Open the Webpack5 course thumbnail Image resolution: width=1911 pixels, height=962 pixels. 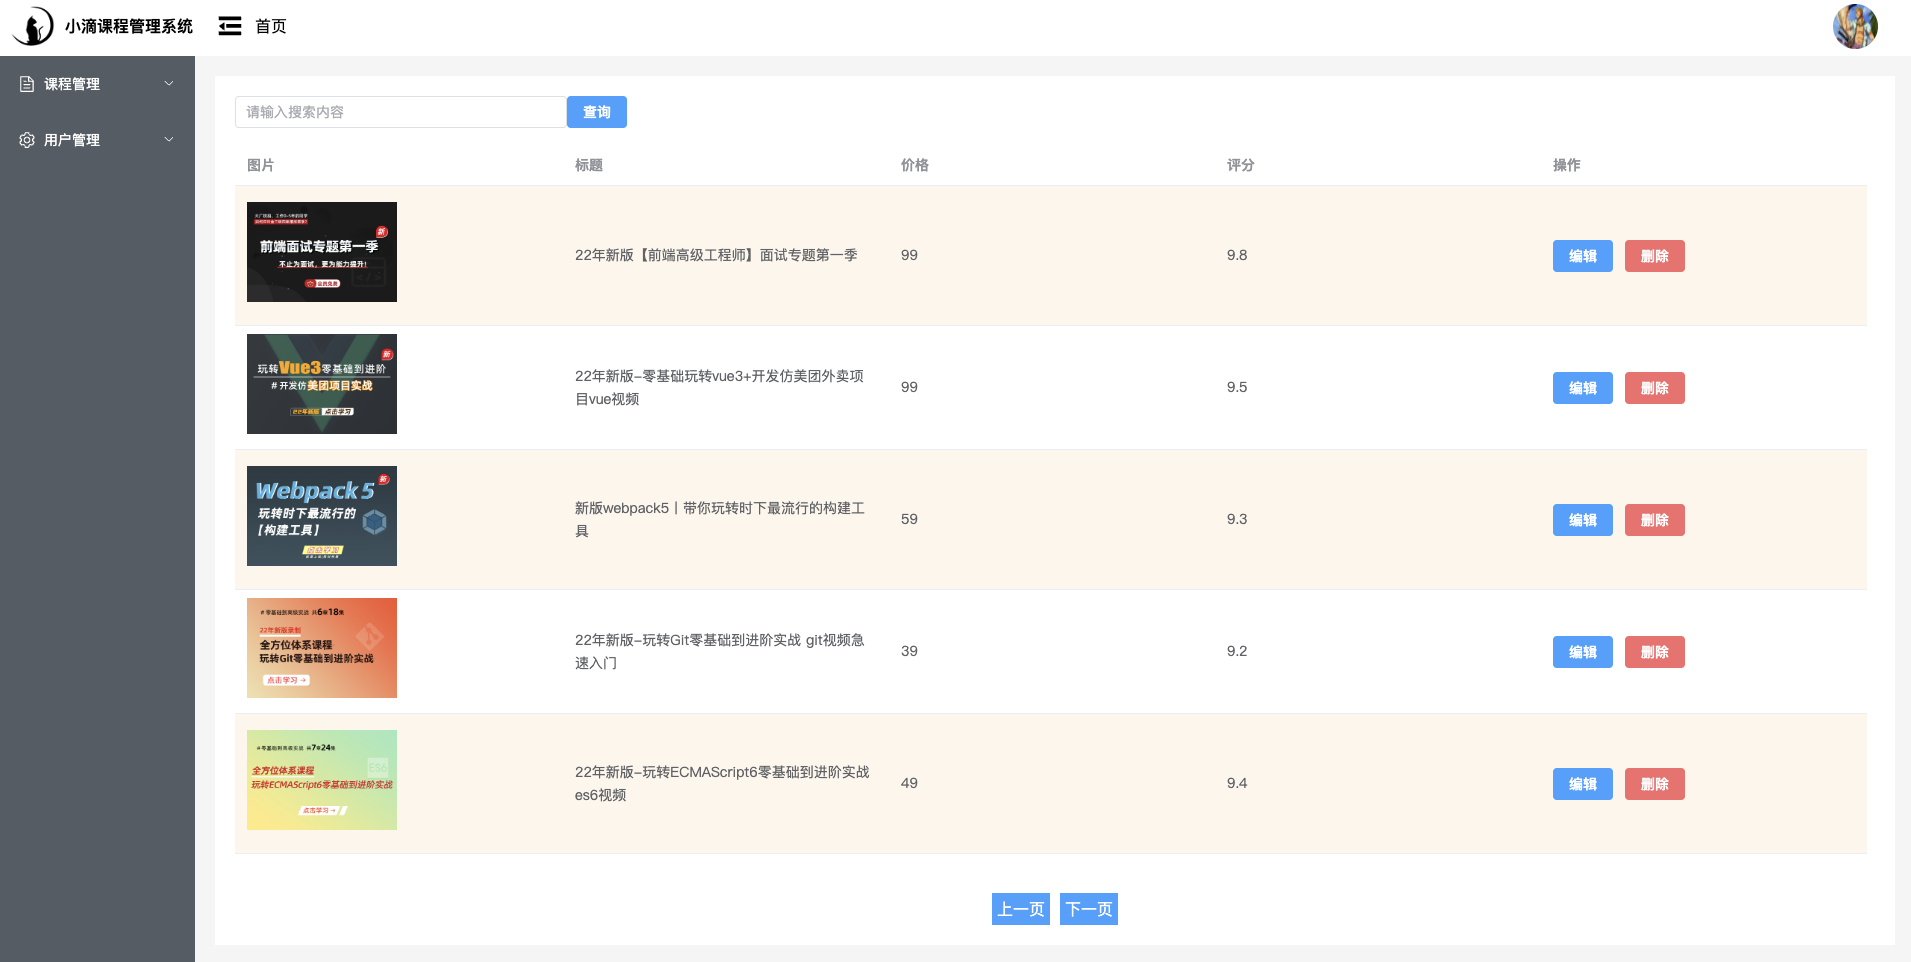(x=322, y=516)
